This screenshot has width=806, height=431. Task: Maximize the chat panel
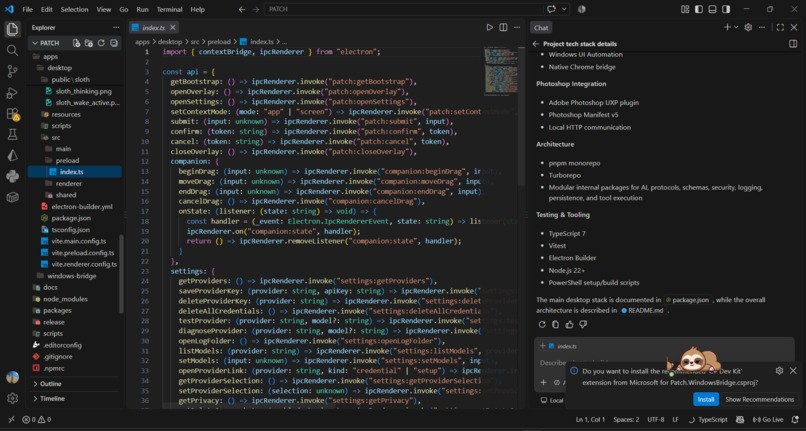[780, 27]
